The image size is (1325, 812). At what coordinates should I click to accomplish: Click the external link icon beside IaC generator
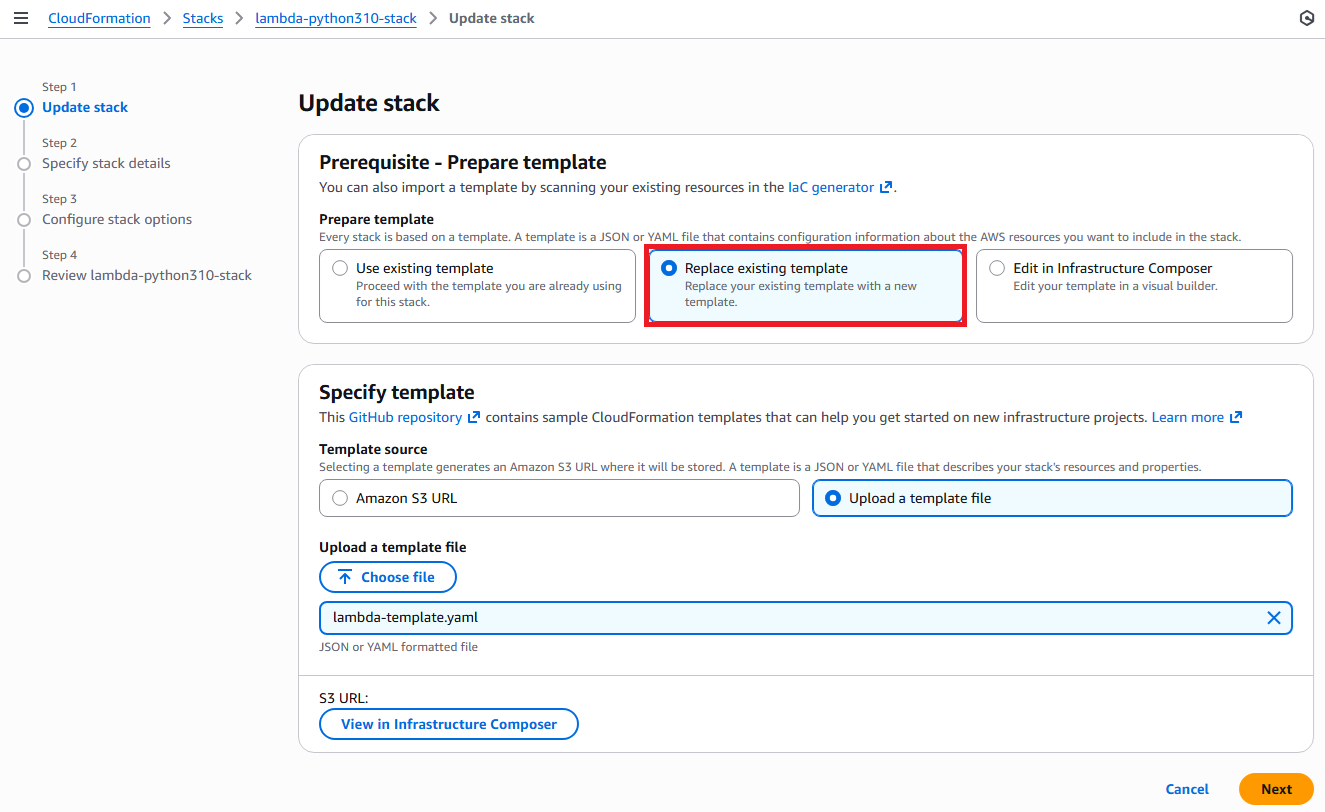tap(885, 187)
